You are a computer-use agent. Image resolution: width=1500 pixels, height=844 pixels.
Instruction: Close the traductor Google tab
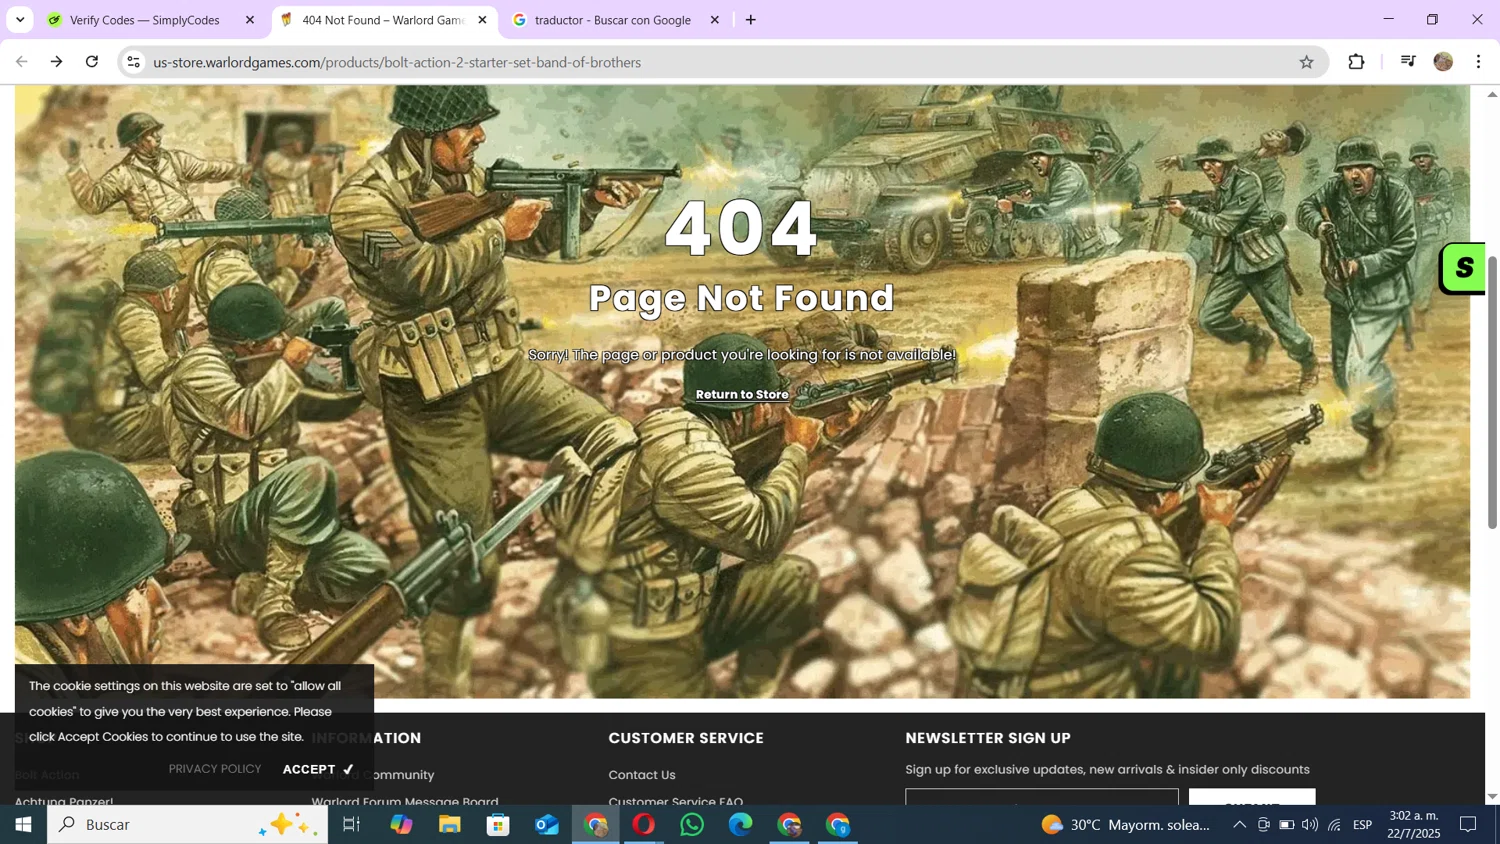tap(714, 20)
